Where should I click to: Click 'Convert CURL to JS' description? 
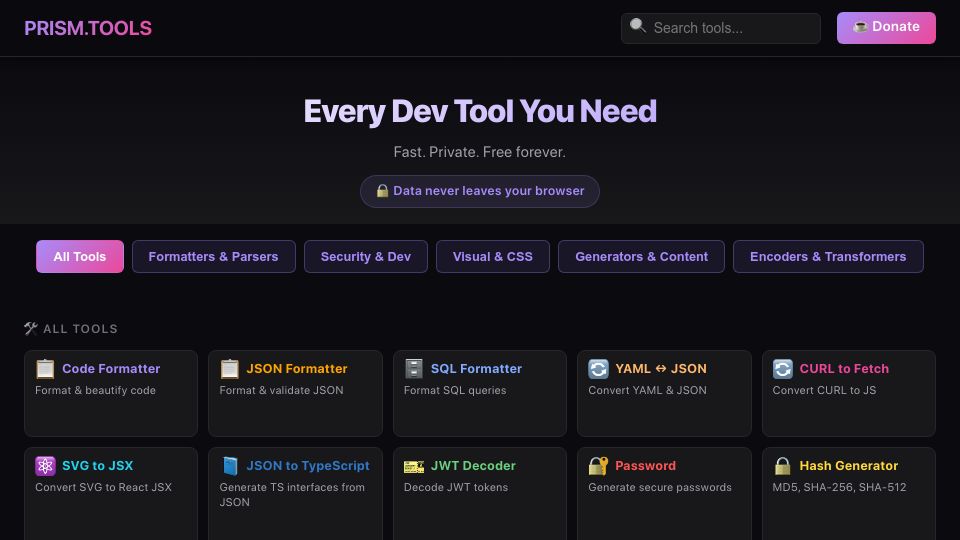[824, 390]
